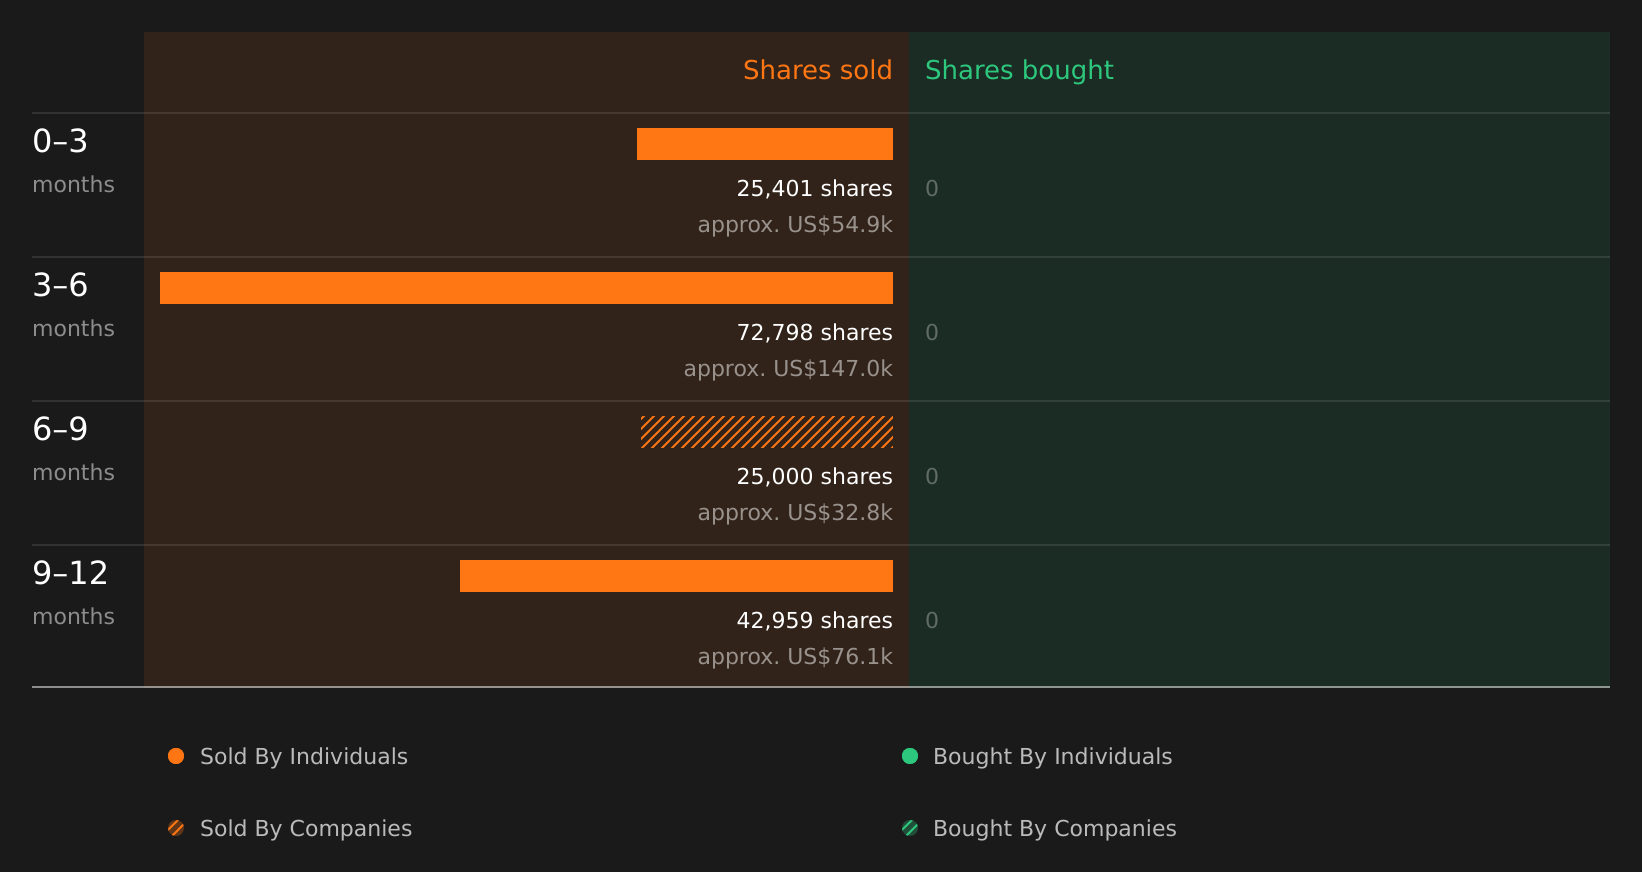This screenshot has width=1642, height=872.
Task: Select the 72,798 shares value
Action: 814,333
